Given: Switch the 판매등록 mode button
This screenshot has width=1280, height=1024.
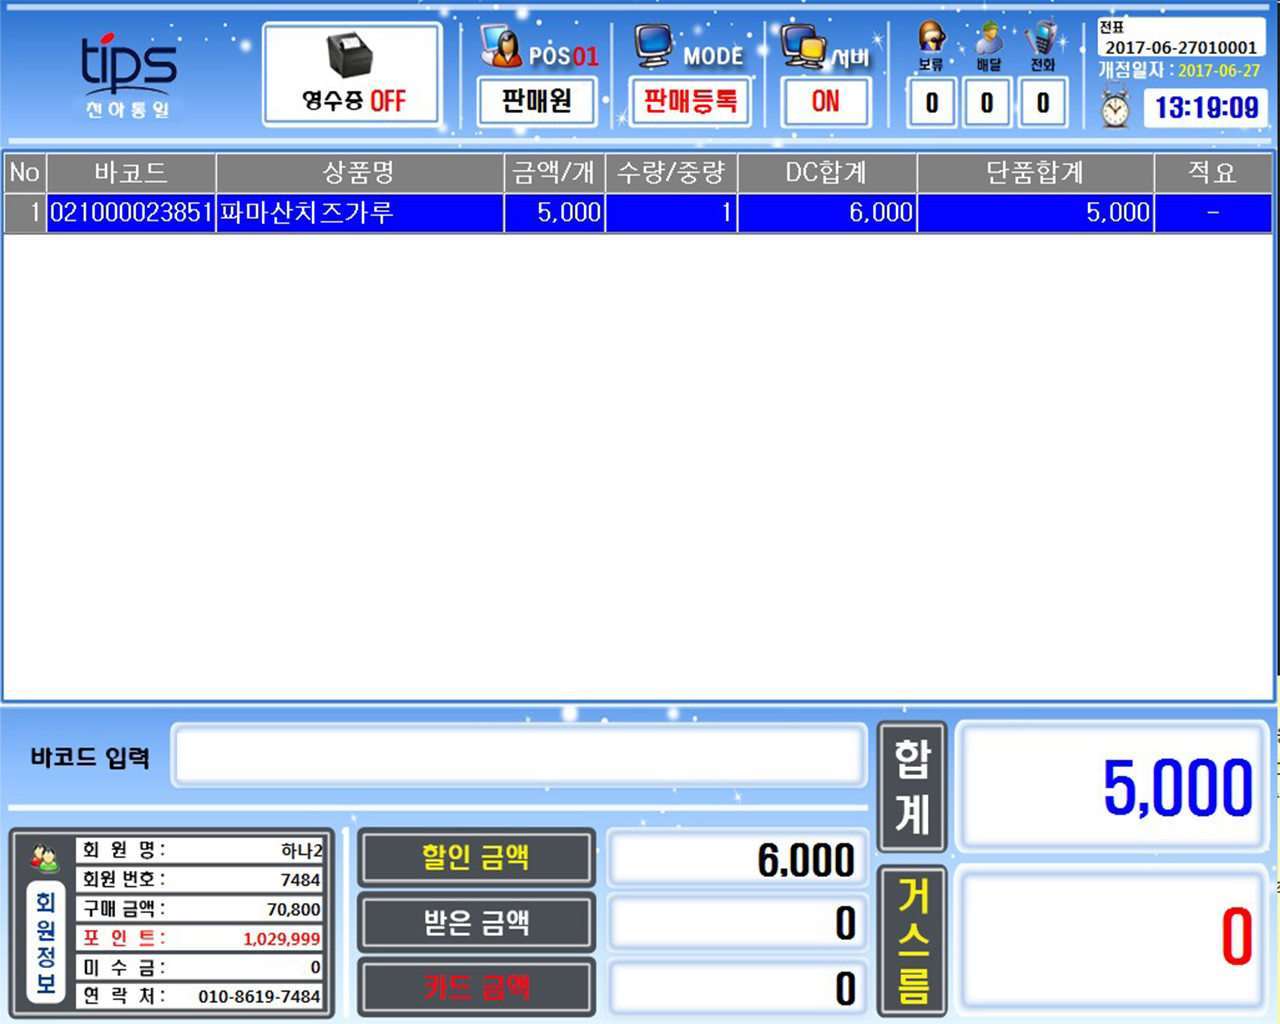Looking at the screenshot, I should [690, 102].
